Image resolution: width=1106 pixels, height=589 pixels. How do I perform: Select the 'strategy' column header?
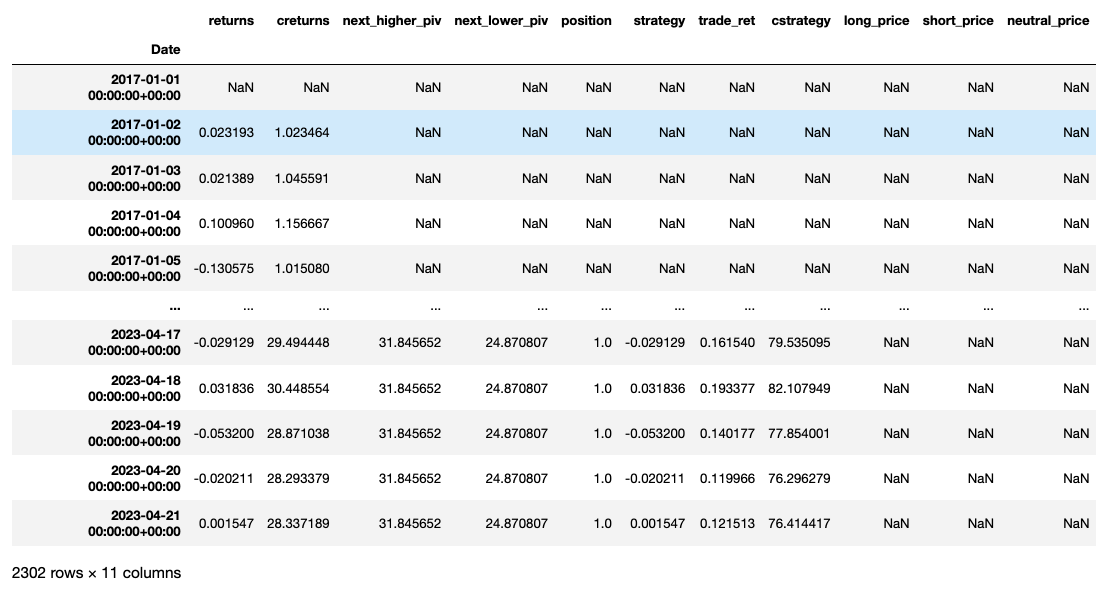(x=659, y=21)
